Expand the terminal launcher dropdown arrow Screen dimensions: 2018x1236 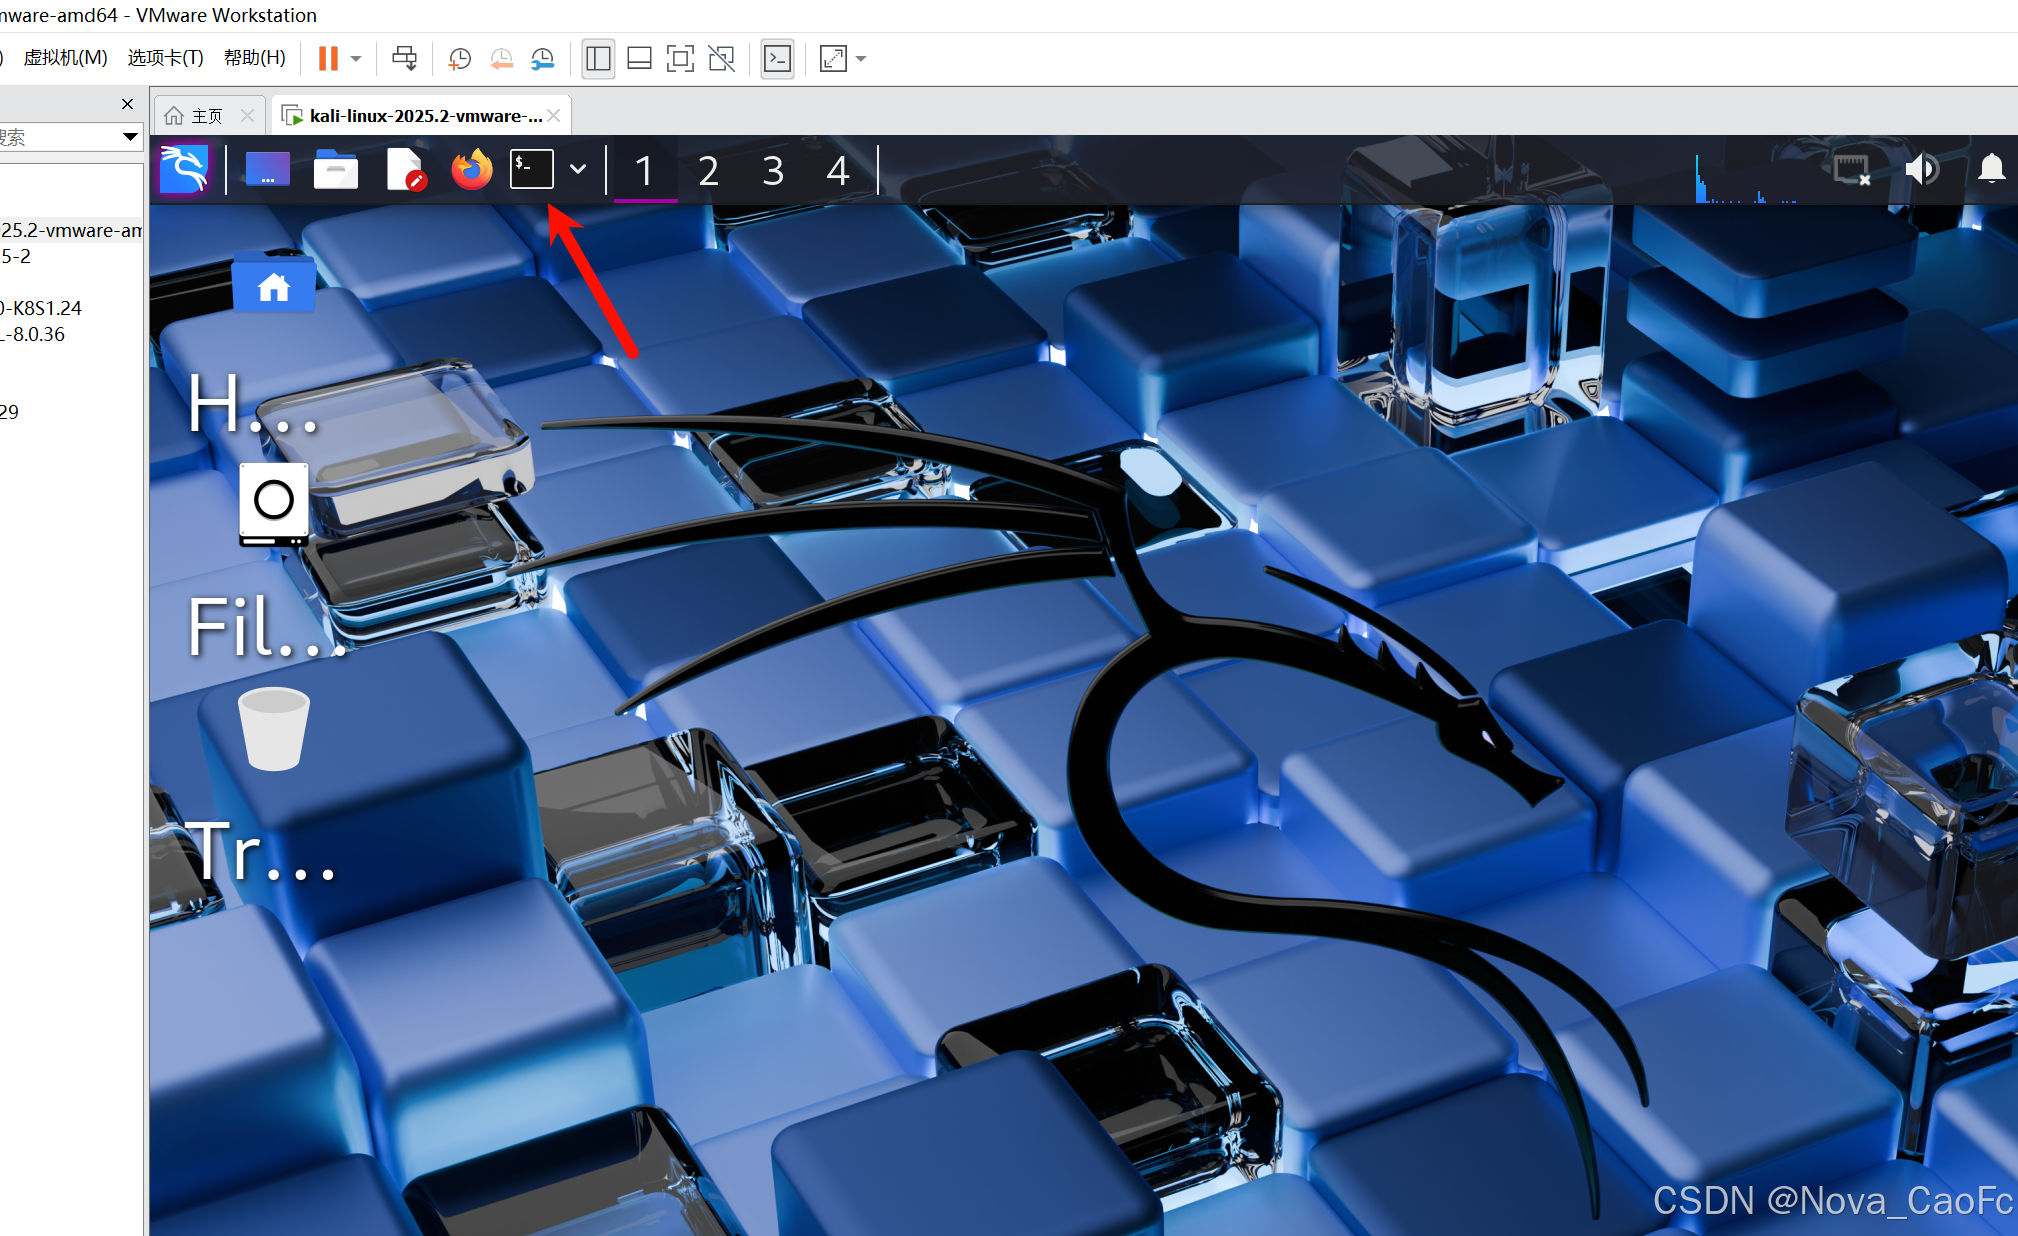coord(578,170)
